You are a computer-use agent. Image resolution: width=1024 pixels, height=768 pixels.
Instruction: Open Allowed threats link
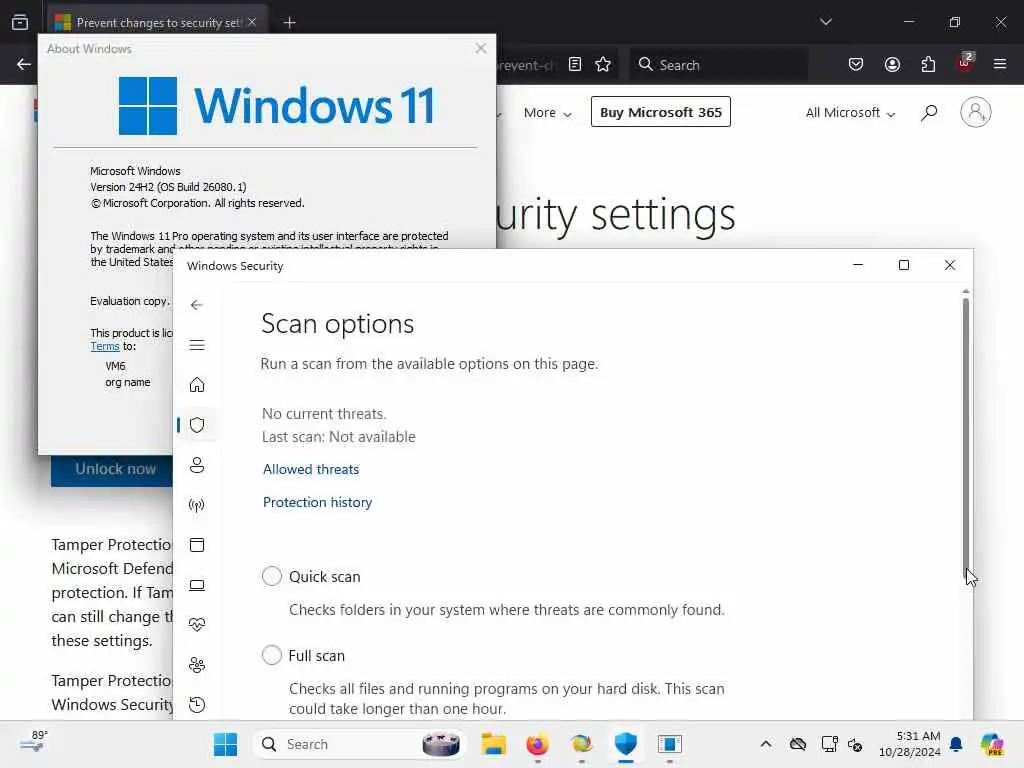pyautogui.click(x=311, y=469)
